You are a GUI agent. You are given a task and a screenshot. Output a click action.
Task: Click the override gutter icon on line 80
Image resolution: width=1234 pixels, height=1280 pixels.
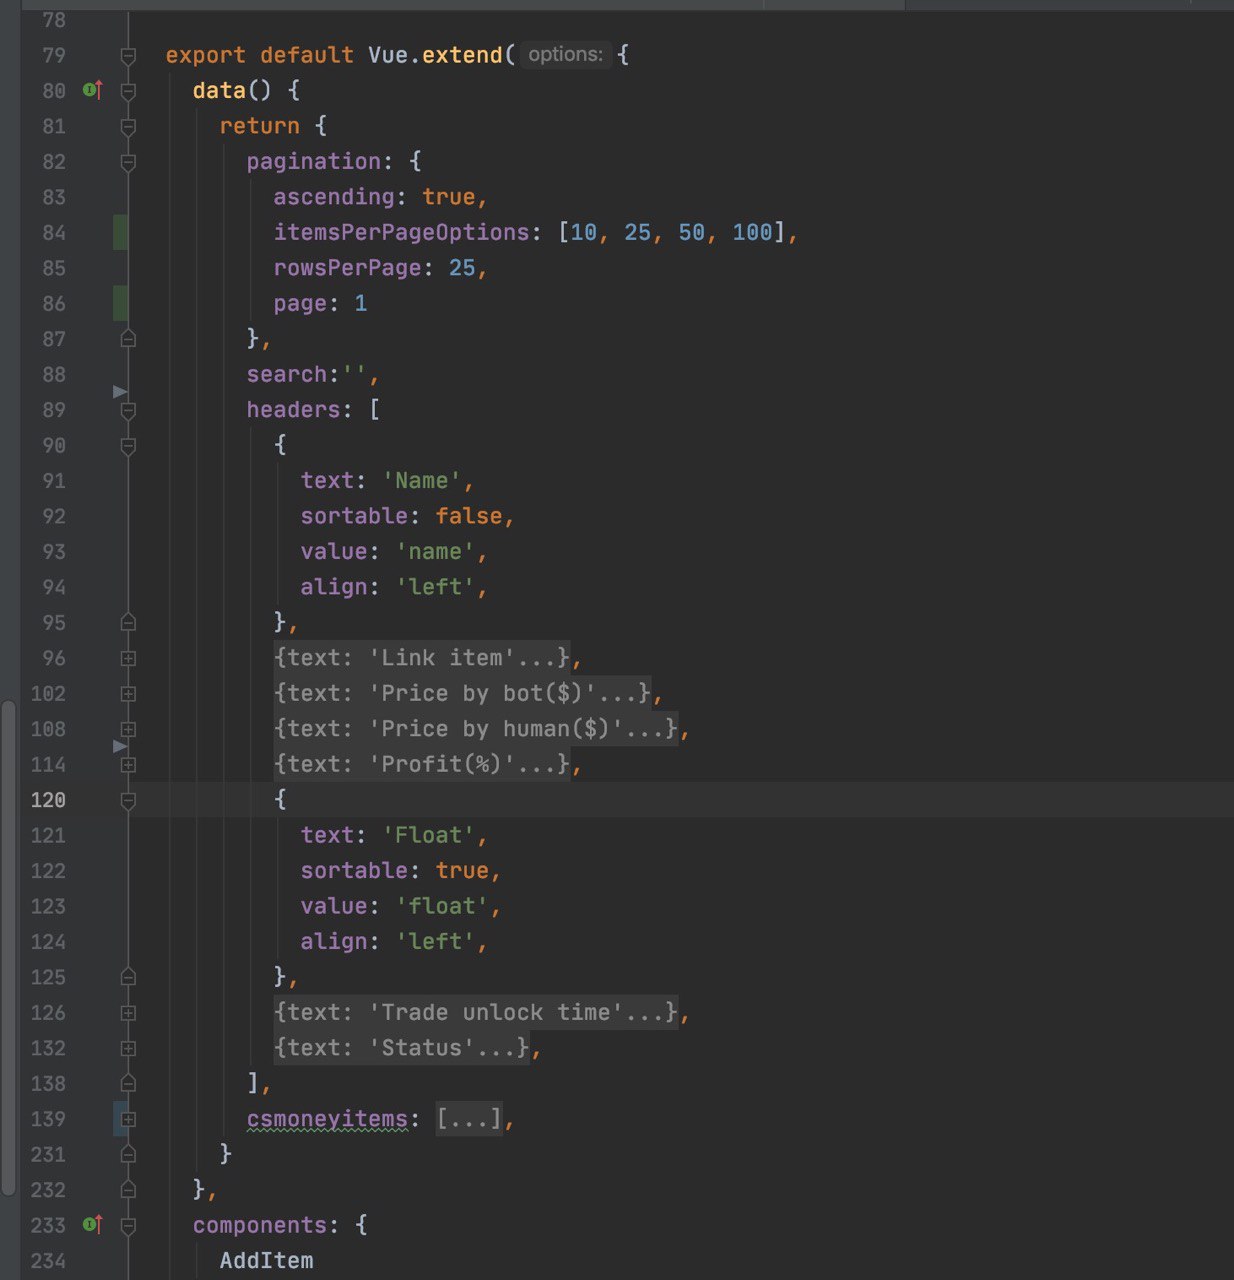coord(92,90)
